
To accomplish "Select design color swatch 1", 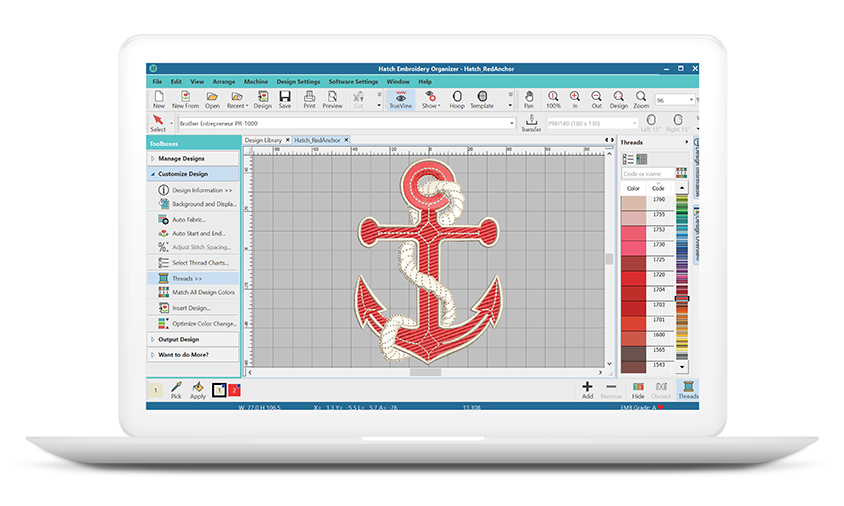I will (219, 390).
